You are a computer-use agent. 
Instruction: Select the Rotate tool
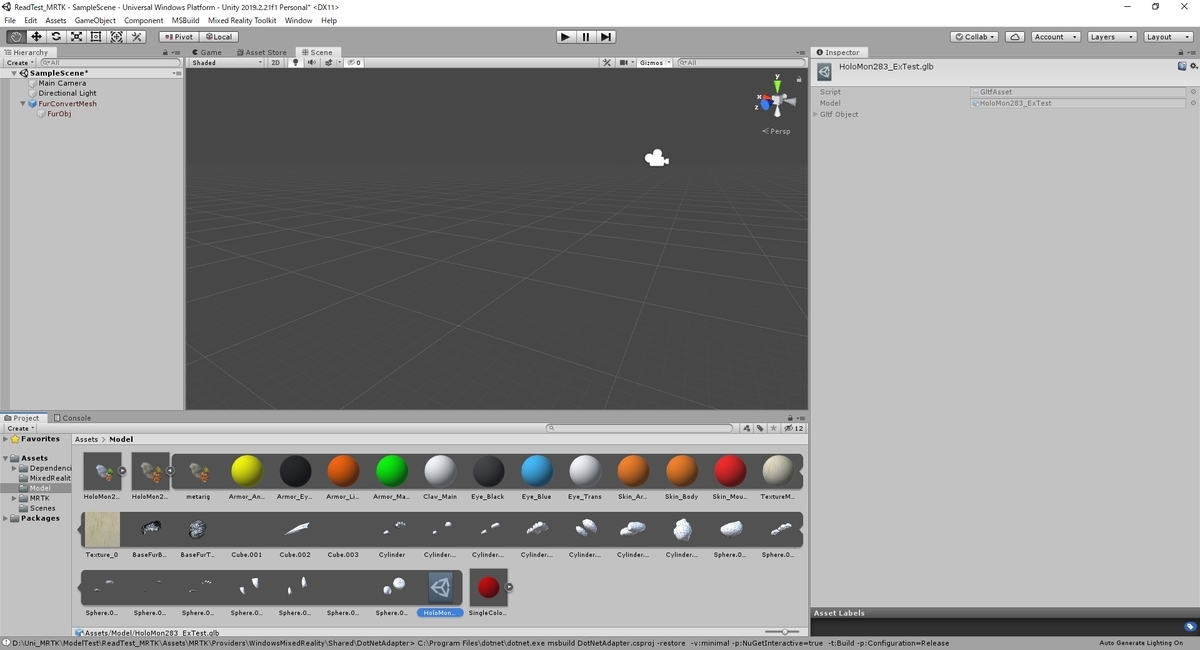(56, 37)
